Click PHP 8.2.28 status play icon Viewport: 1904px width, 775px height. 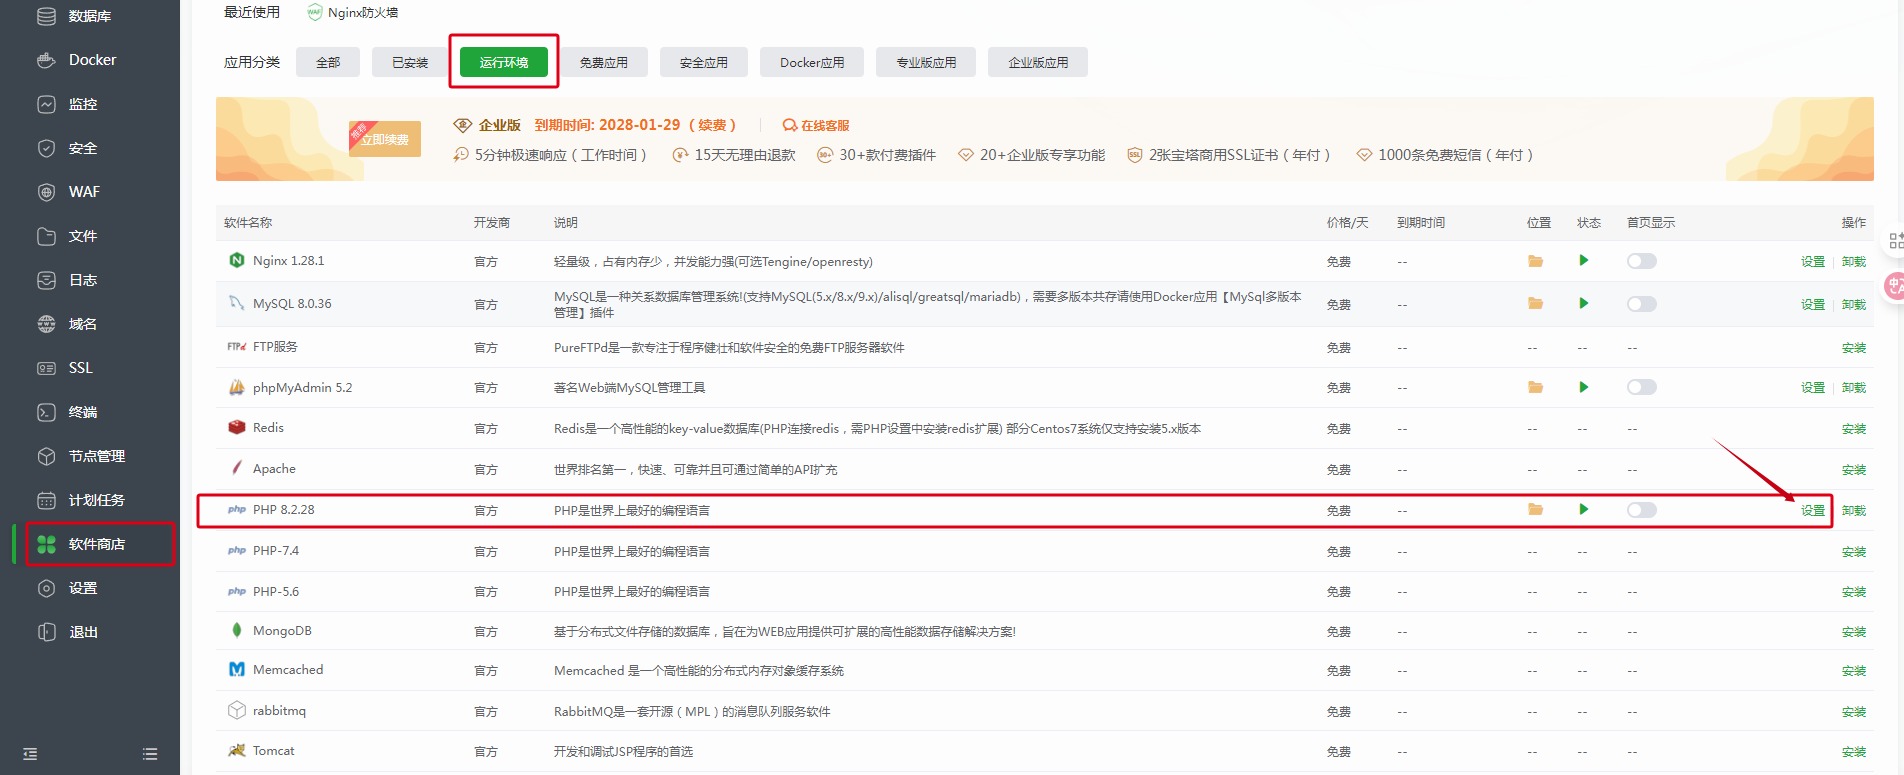[1583, 510]
